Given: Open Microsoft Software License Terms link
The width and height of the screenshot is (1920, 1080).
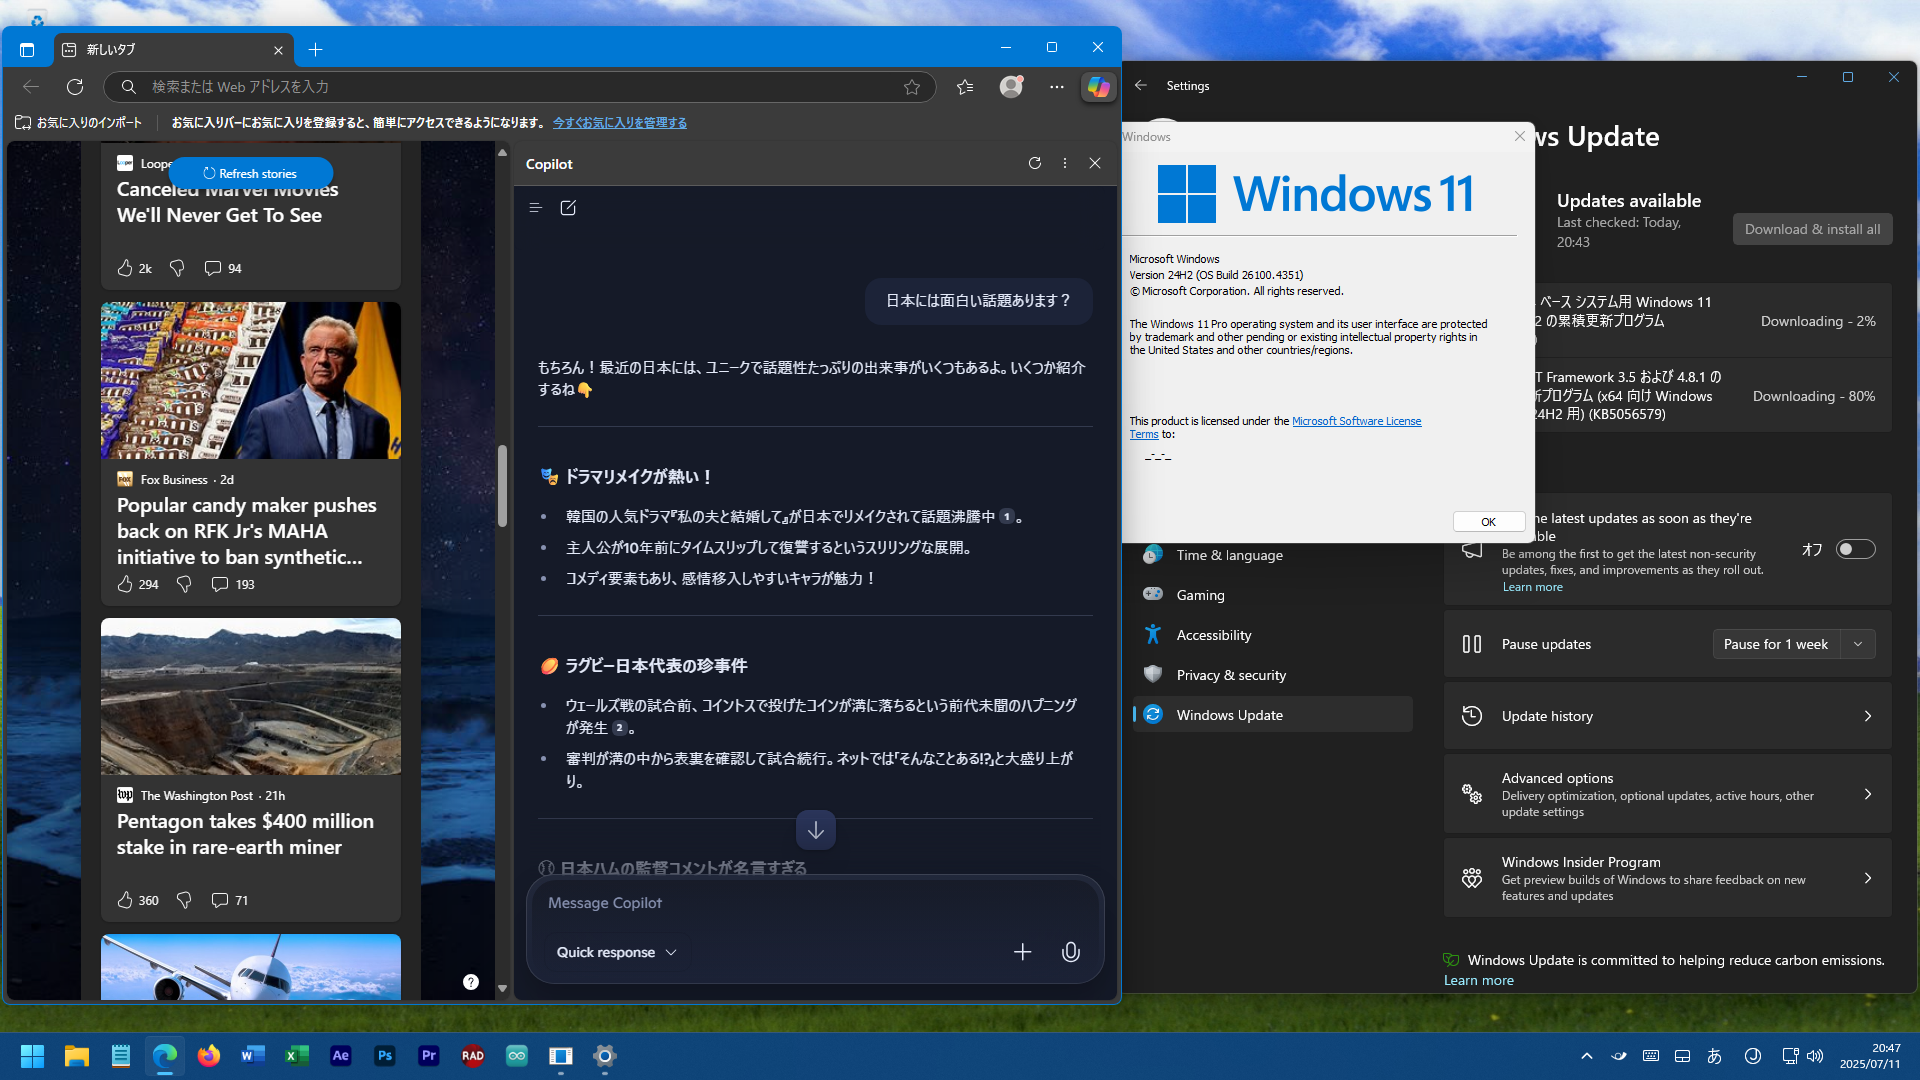Looking at the screenshot, I should coord(1356,421).
